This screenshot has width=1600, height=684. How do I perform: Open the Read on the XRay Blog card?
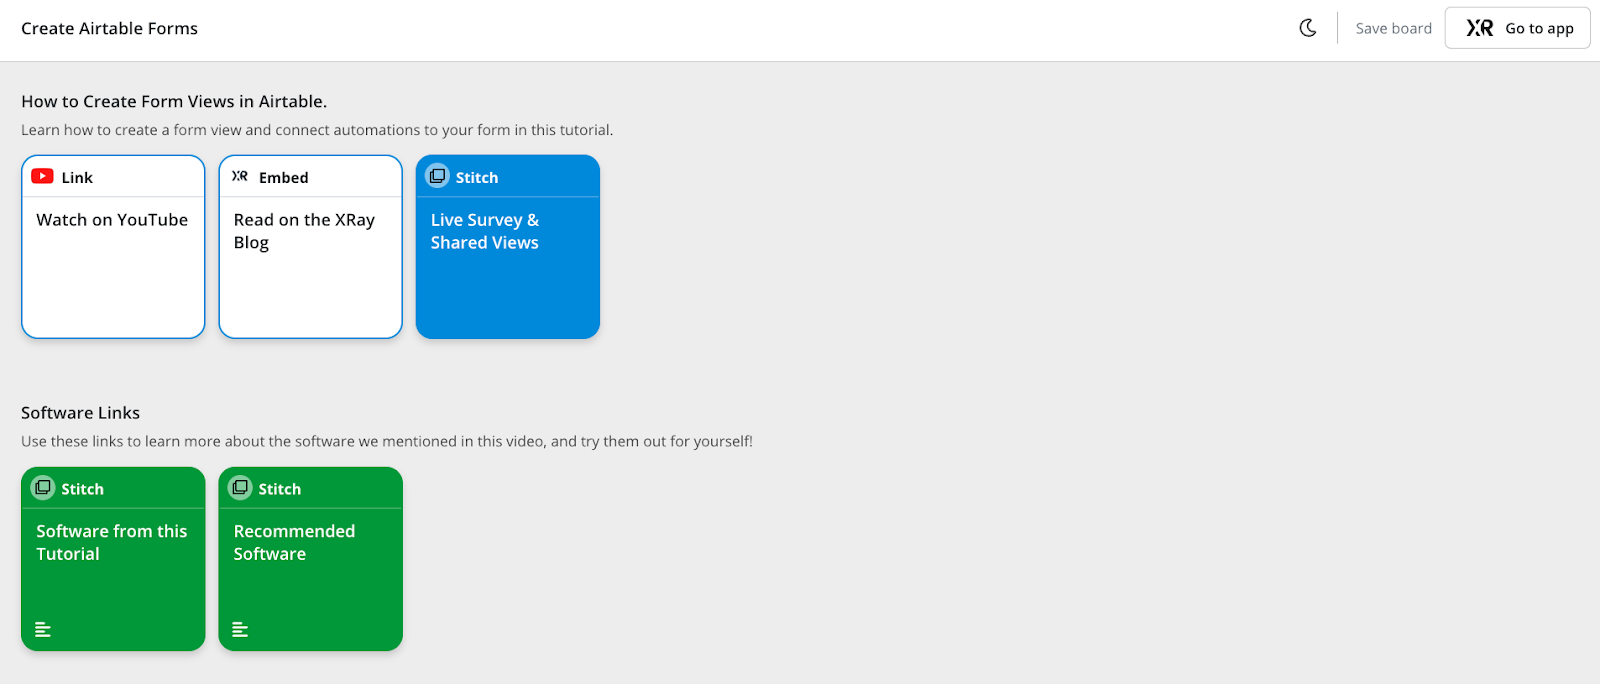(x=311, y=246)
